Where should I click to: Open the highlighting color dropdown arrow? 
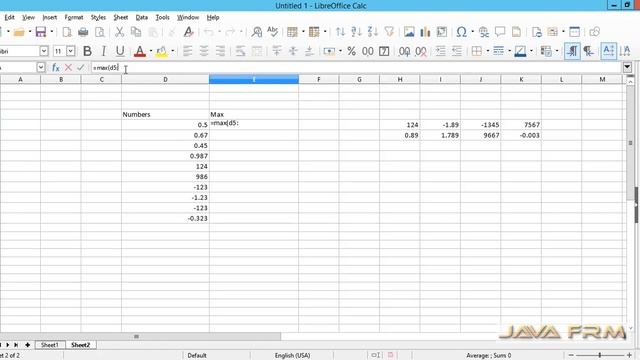173,51
